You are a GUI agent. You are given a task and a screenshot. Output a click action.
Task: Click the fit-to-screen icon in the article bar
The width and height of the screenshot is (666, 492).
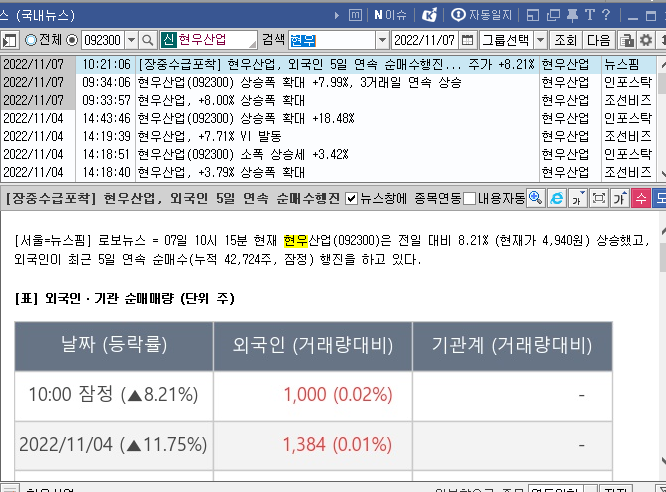point(599,198)
